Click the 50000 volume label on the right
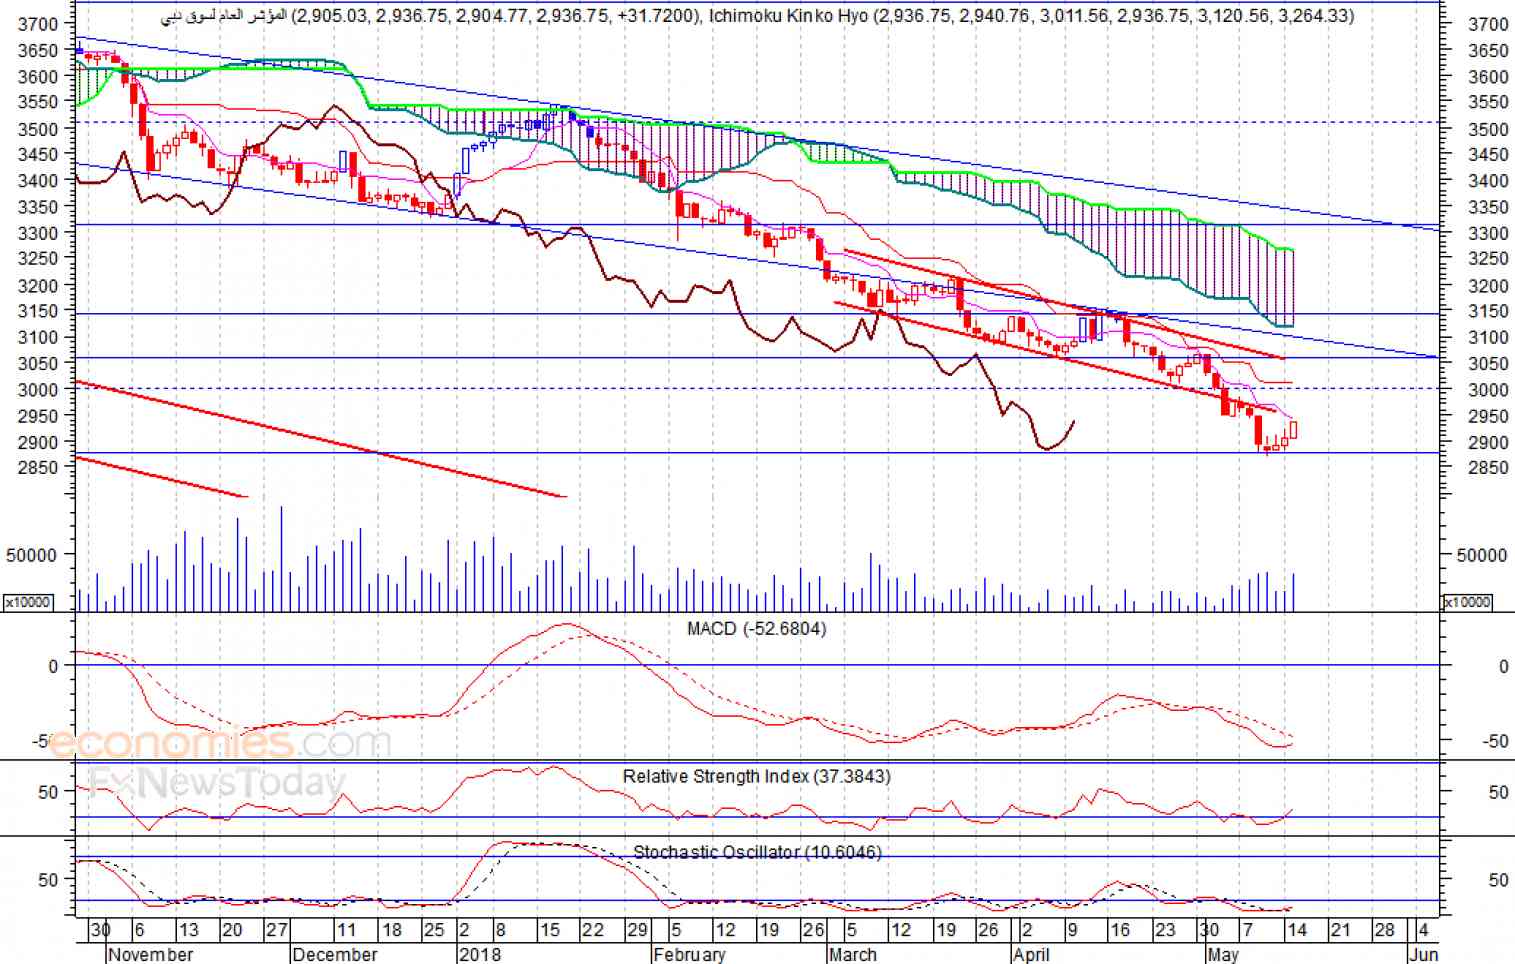Viewport: 1515px width, 964px height. click(x=1482, y=555)
